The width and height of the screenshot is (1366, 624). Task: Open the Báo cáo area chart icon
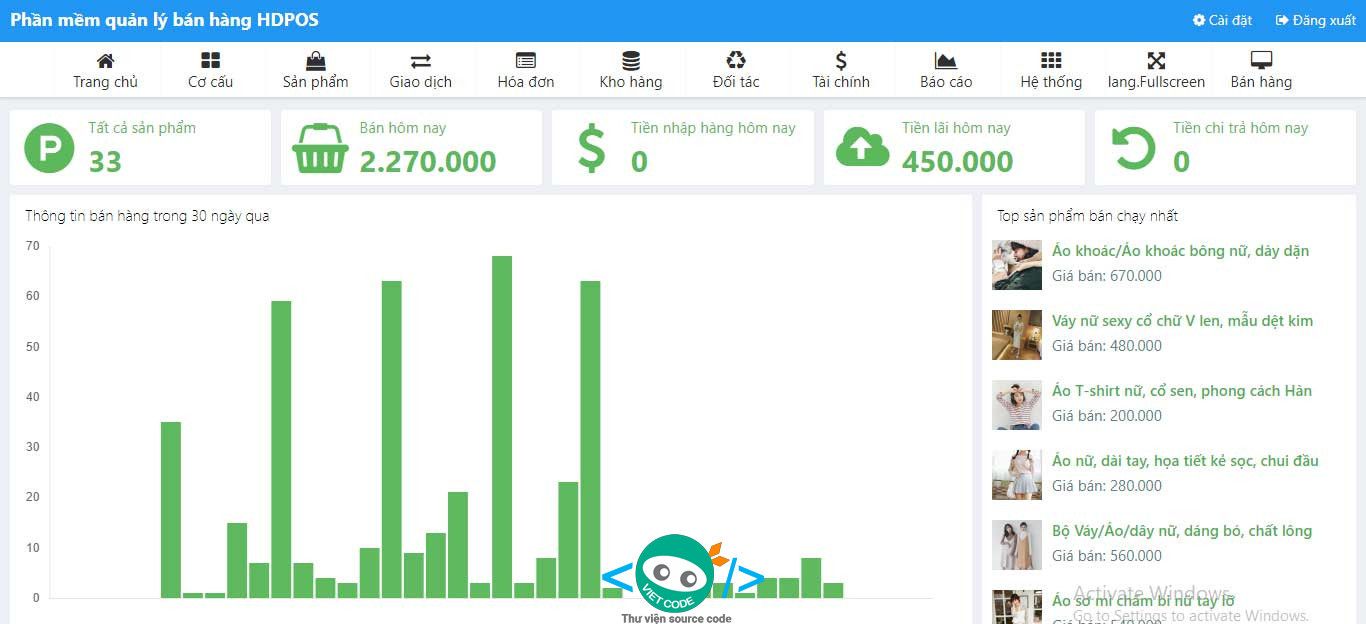tap(946, 61)
